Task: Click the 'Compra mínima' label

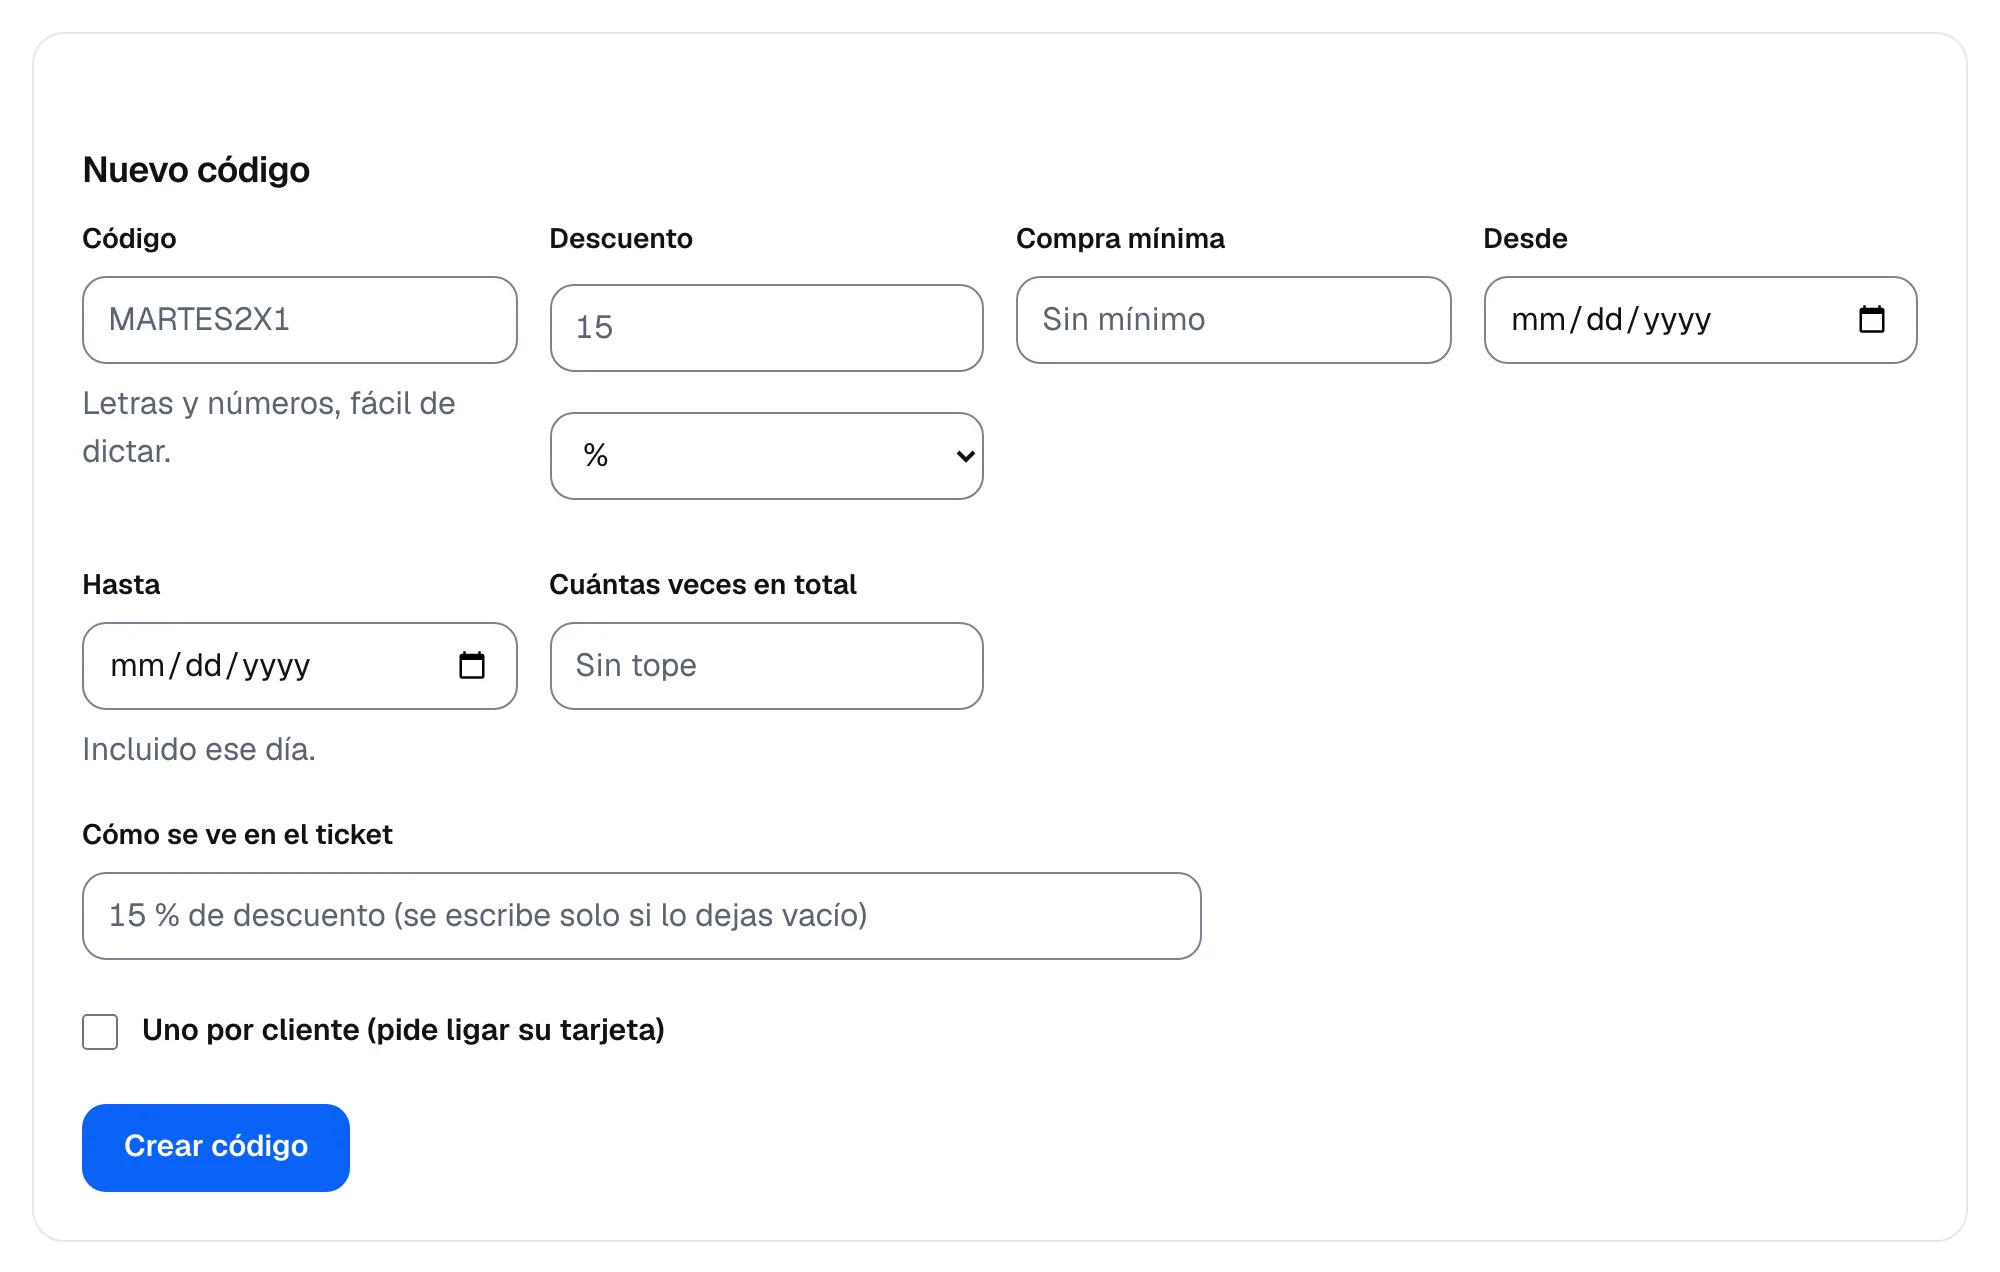Action: 1120,238
